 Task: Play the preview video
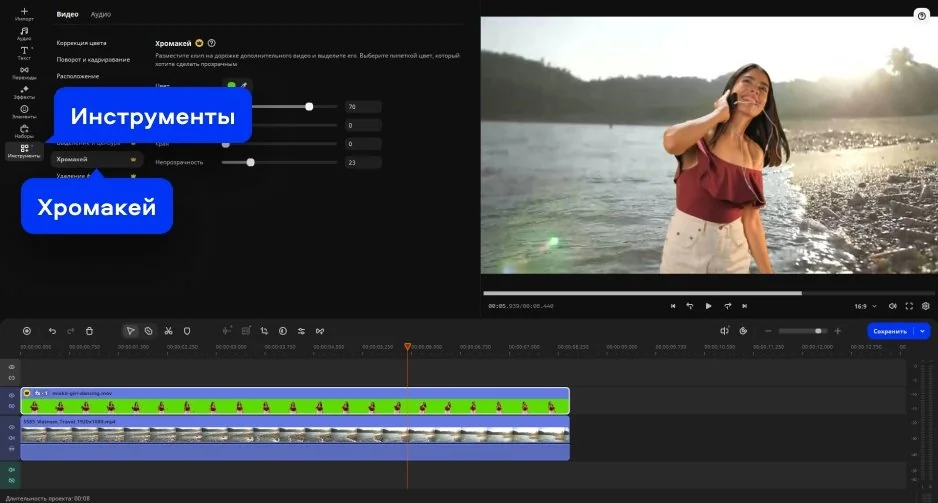tap(708, 306)
